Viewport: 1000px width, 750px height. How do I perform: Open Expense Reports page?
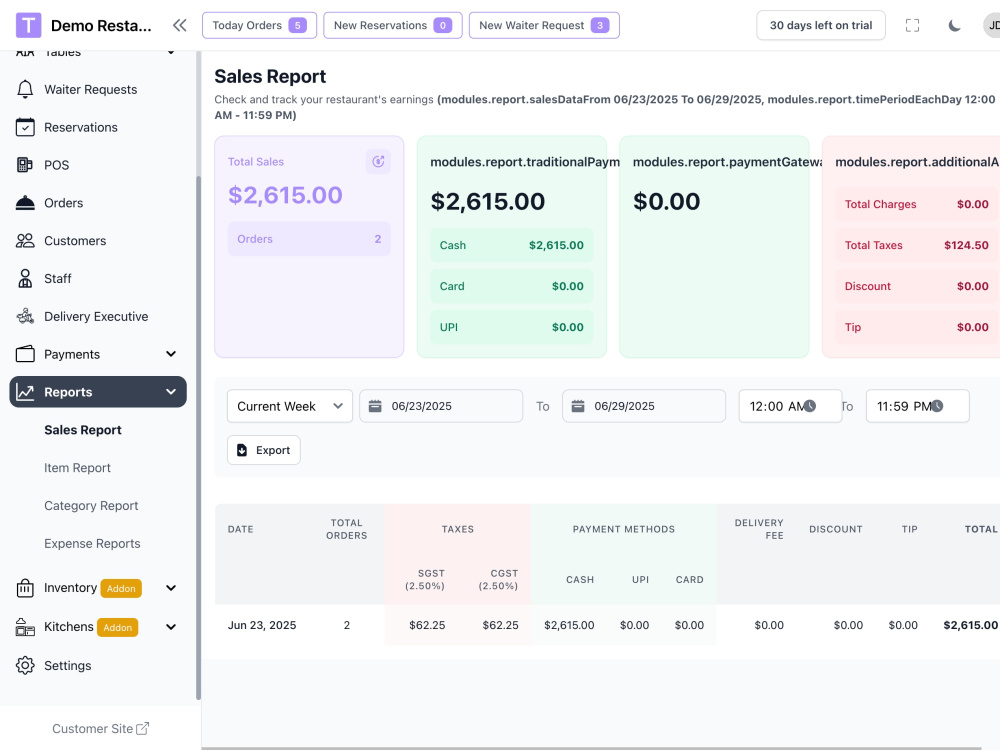[92, 543]
